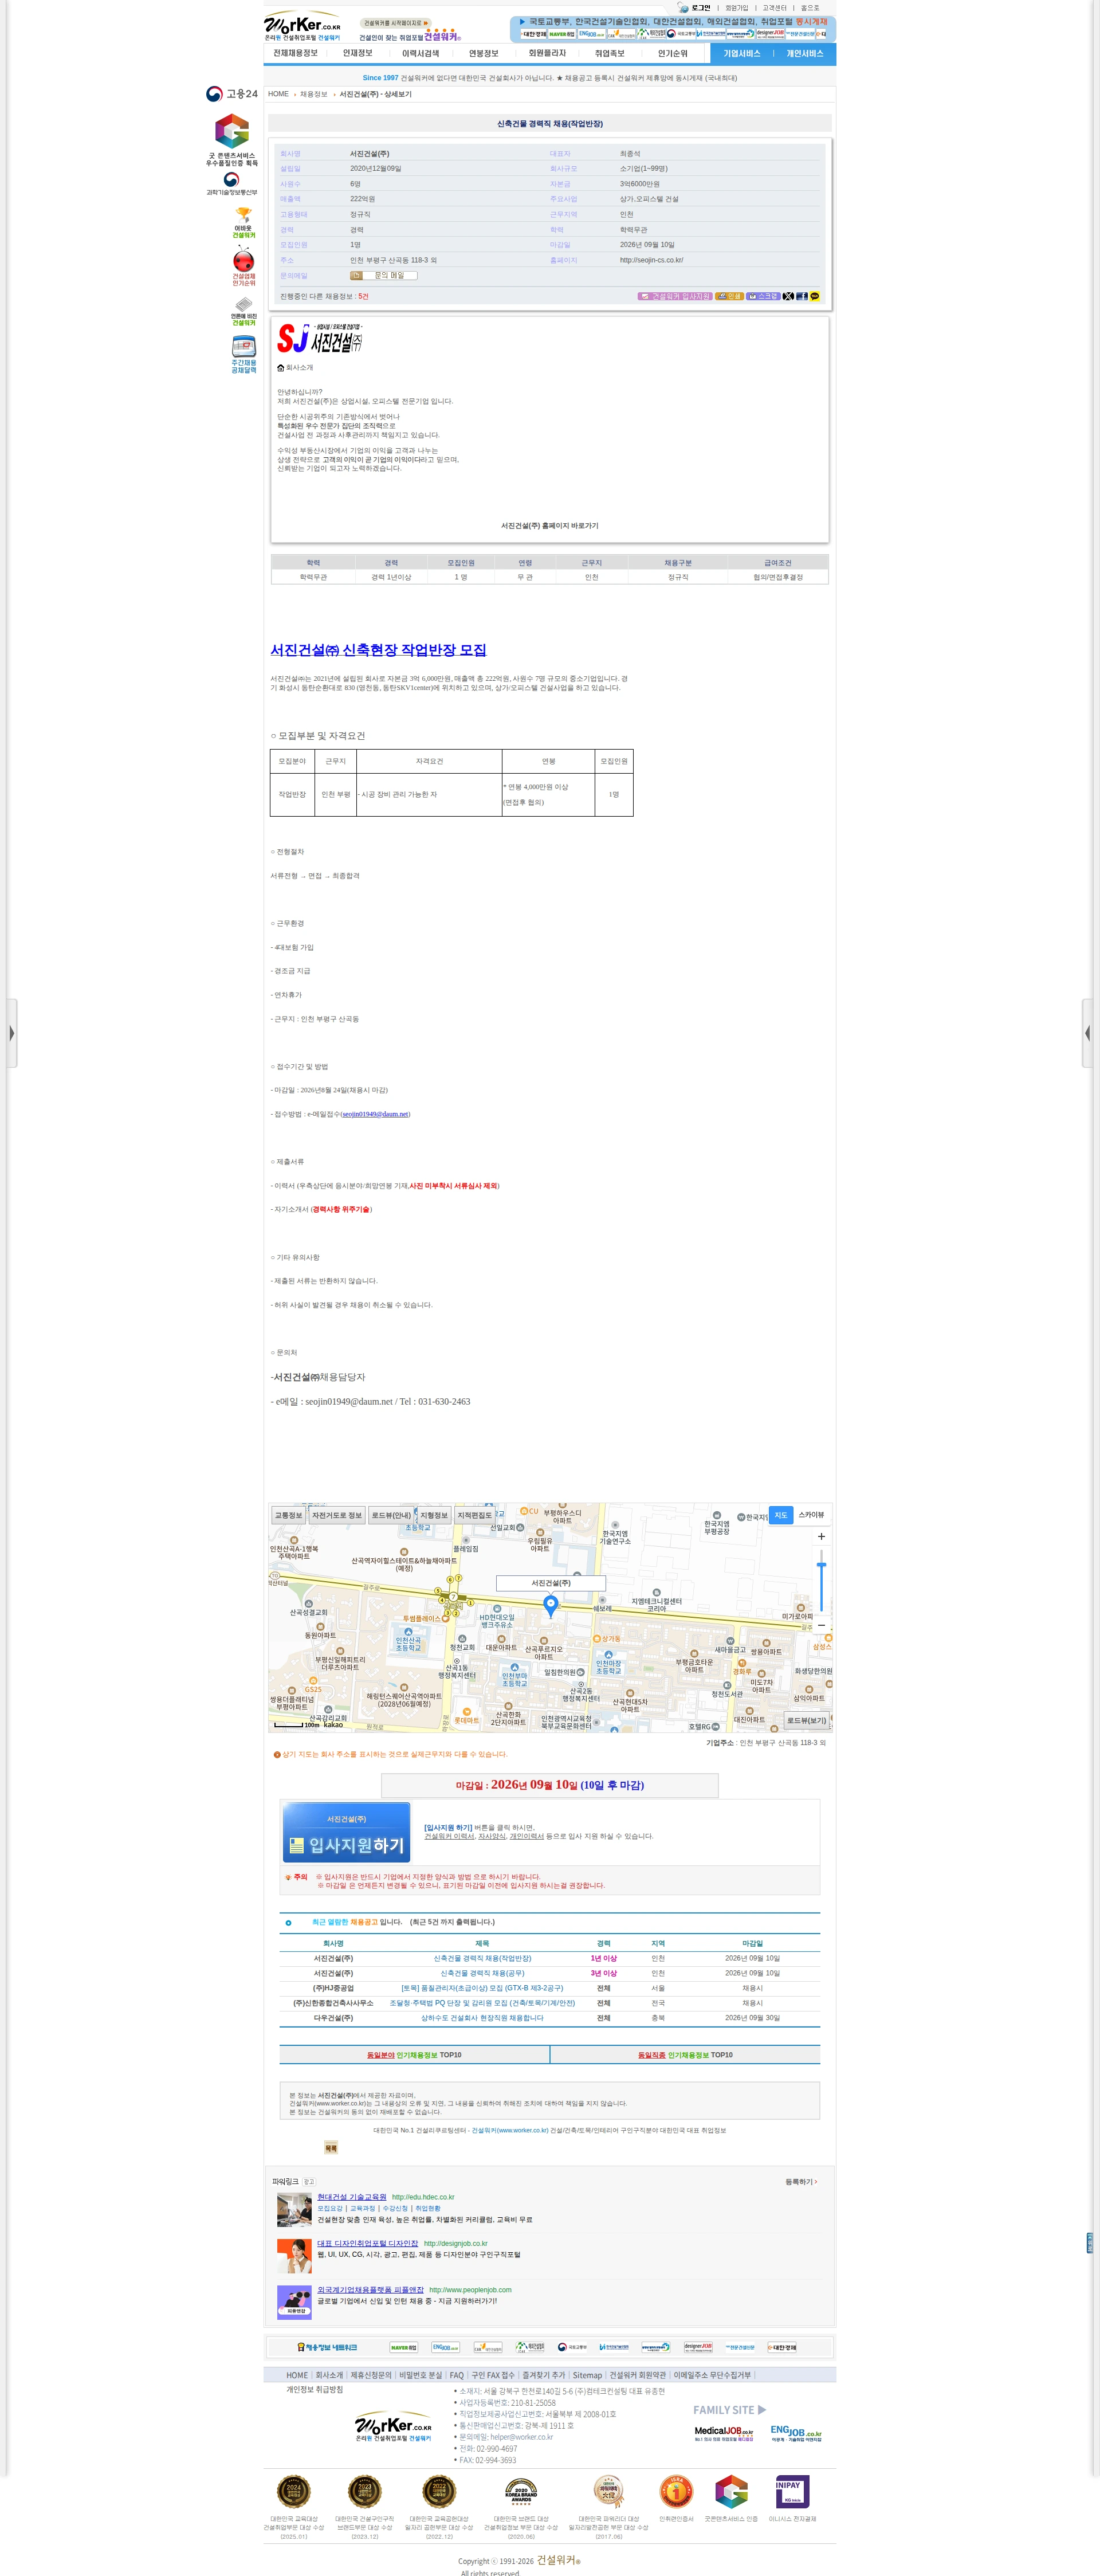Click the 굿 콘텐츠서비스 certification badge in sidebar
Image resolution: width=1100 pixels, height=2576 pixels.
232,139
